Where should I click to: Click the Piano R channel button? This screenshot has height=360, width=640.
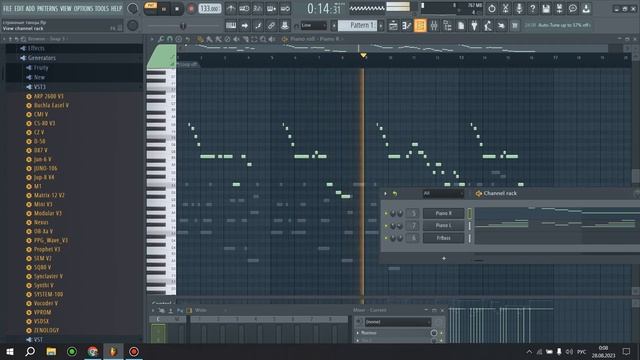pos(443,213)
